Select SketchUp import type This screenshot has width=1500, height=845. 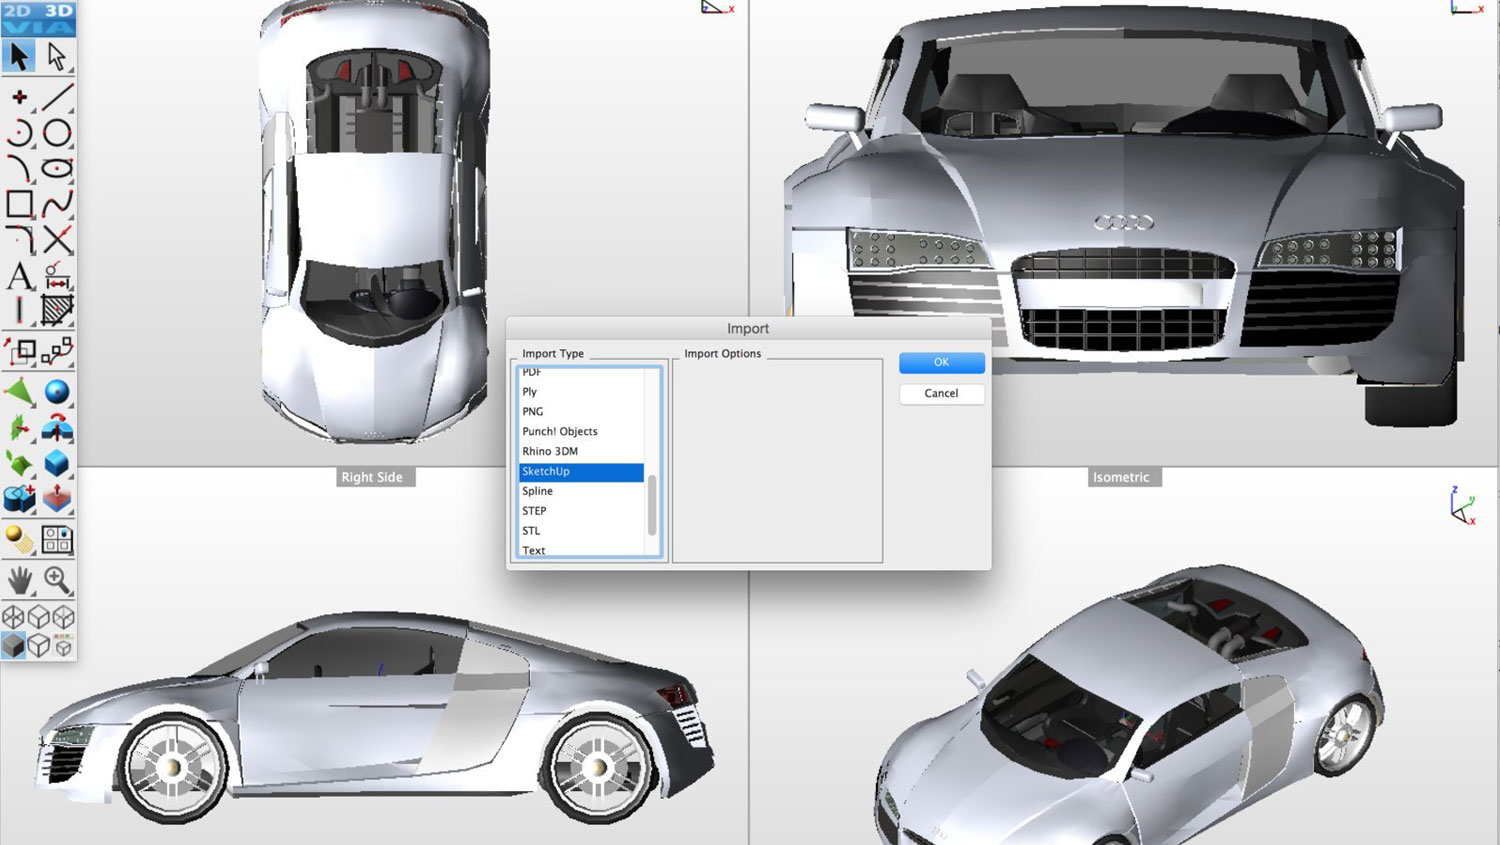tap(581, 472)
